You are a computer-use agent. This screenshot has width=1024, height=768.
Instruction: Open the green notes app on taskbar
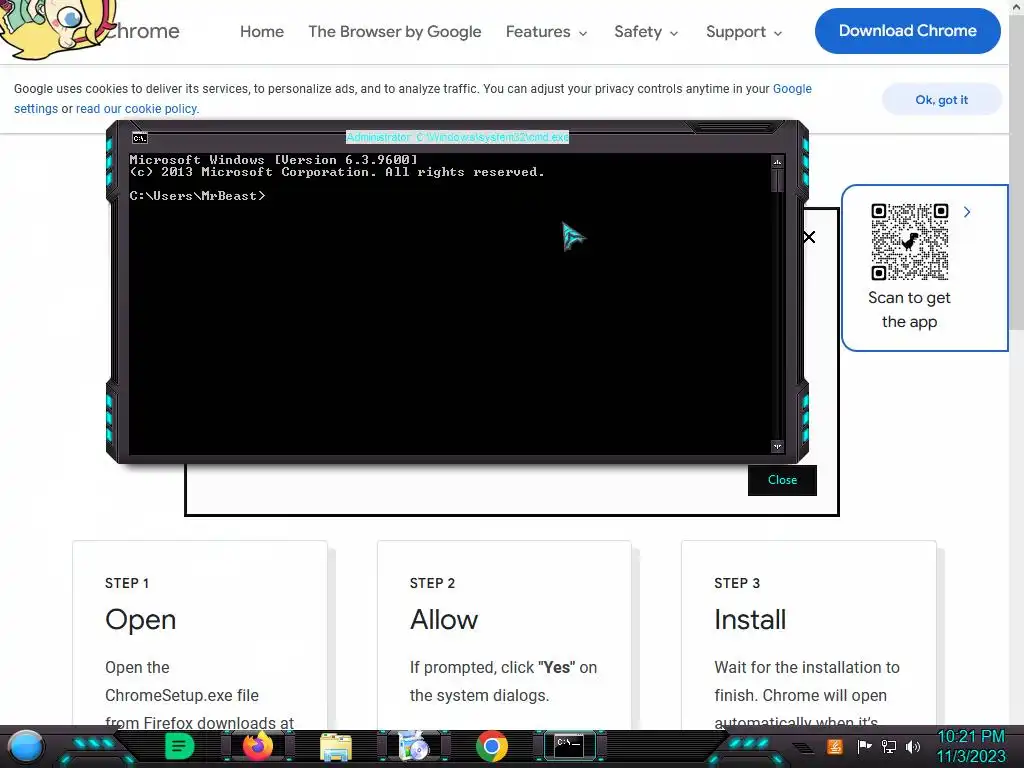179,746
